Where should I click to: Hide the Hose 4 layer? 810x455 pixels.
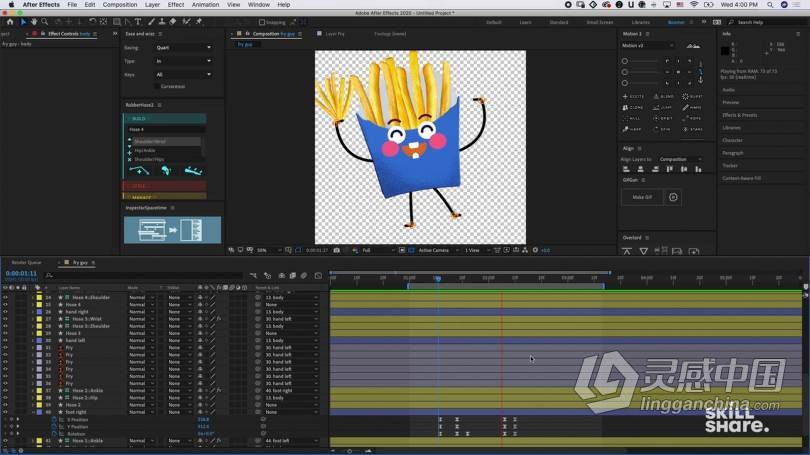point(5,305)
